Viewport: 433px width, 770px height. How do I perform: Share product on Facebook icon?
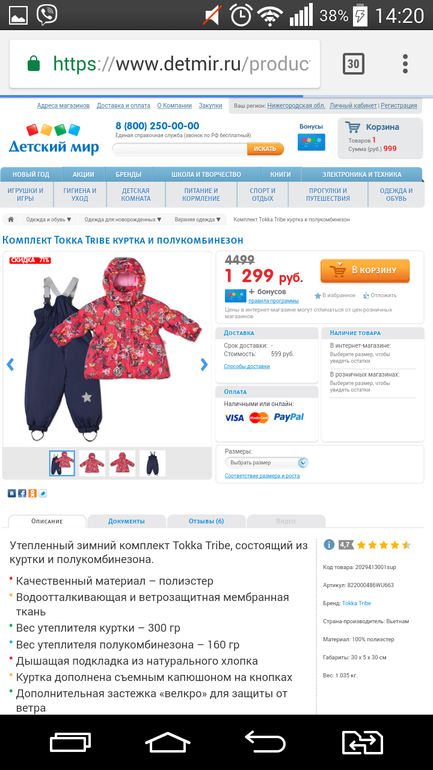pos(22,493)
